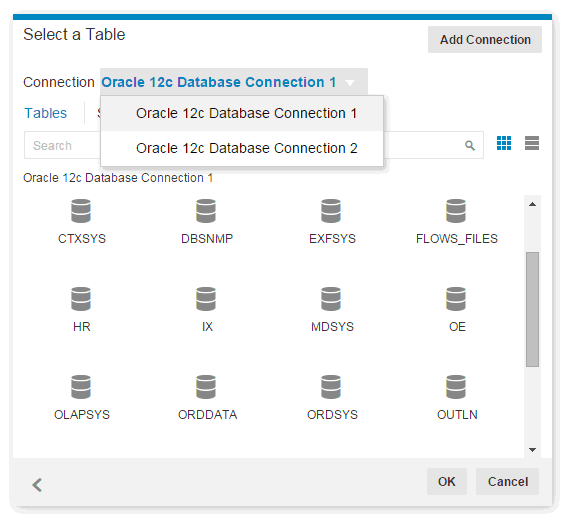The height and width of the screenshot is (521, 568).
Task: Switch to grid view icon
Action: click(x=504, y=143)
